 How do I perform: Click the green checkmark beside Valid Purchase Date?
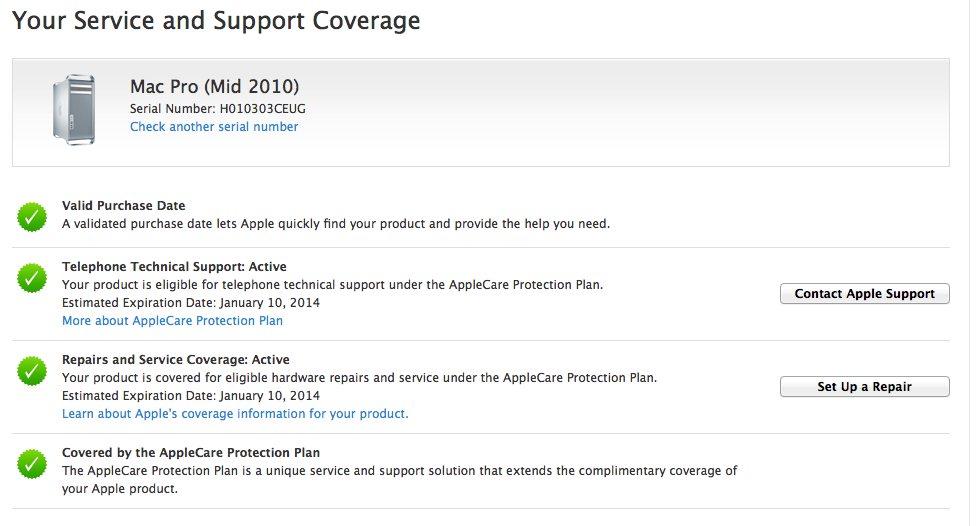[x=32, y=217]
